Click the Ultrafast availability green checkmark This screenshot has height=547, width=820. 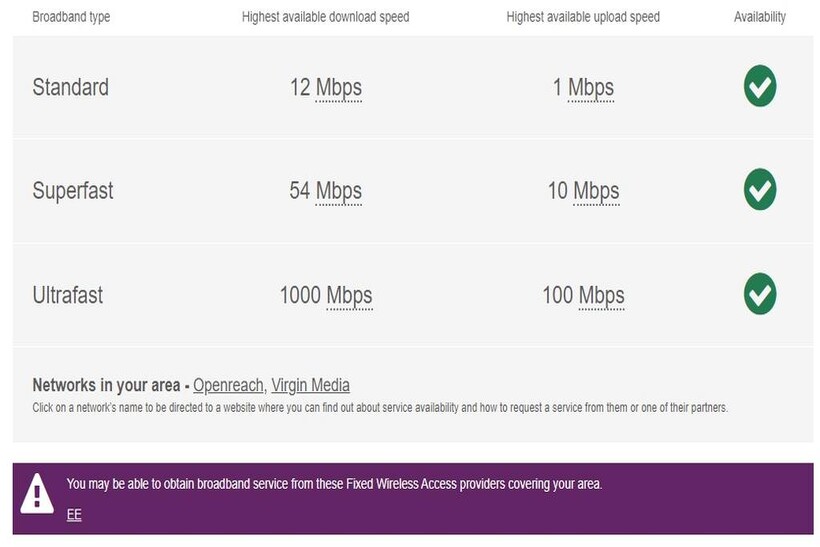(760, 294)
